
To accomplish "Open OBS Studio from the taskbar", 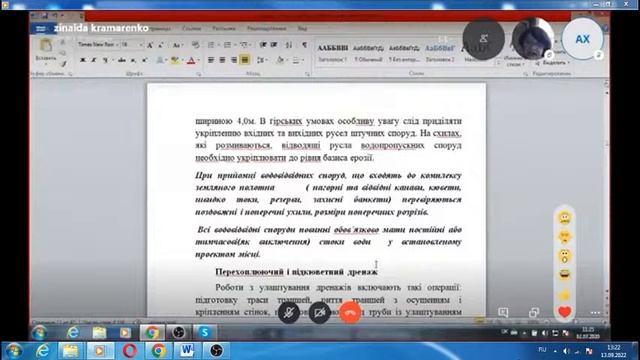I will pyautogui.click(x=216, y=351).
